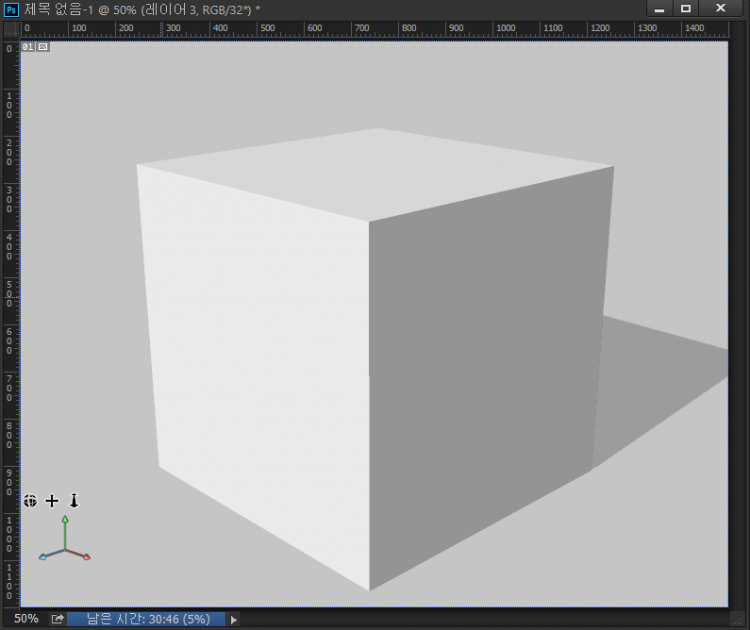Select the dark right face of cube
This screenshot has width=750, height=630.
coord(485,380)
